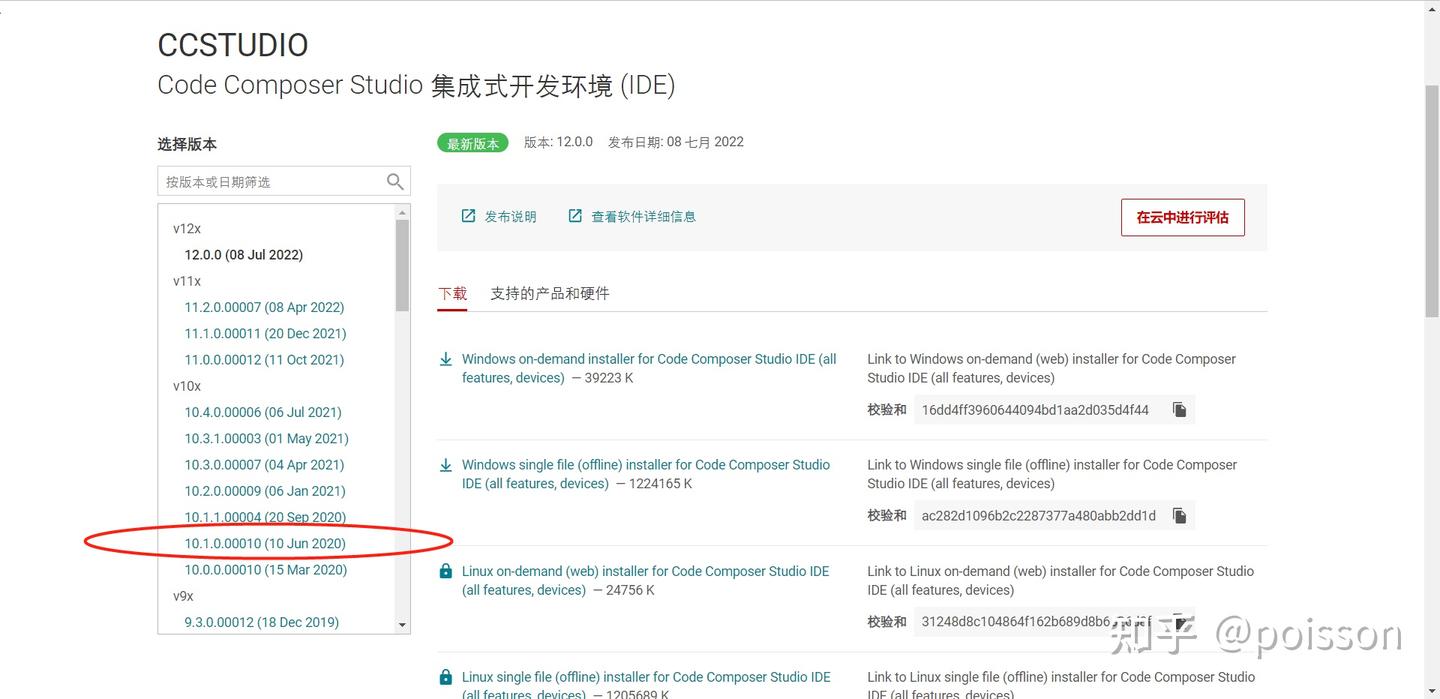Select version 10.1.0.00010 circled in red

click(x=265, y=543)
